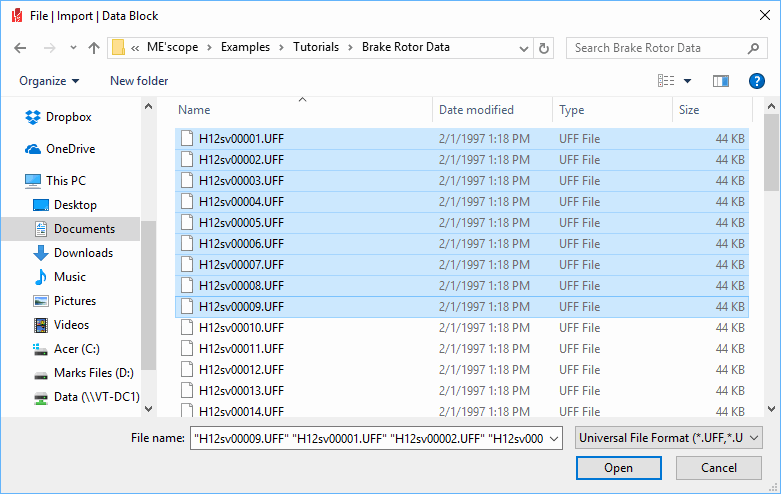Image resolution: width=781 pixels, height=494 pixels.
Task: Click the OneDrive cloud icon
Action: click(x=33, y=149)
